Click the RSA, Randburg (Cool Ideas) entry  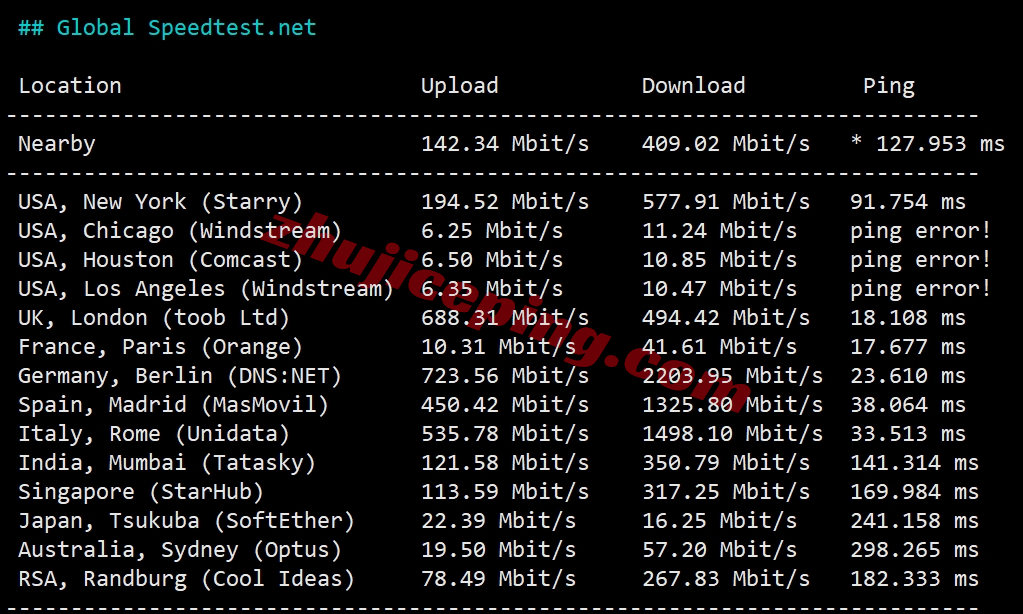tap(186, 579)
